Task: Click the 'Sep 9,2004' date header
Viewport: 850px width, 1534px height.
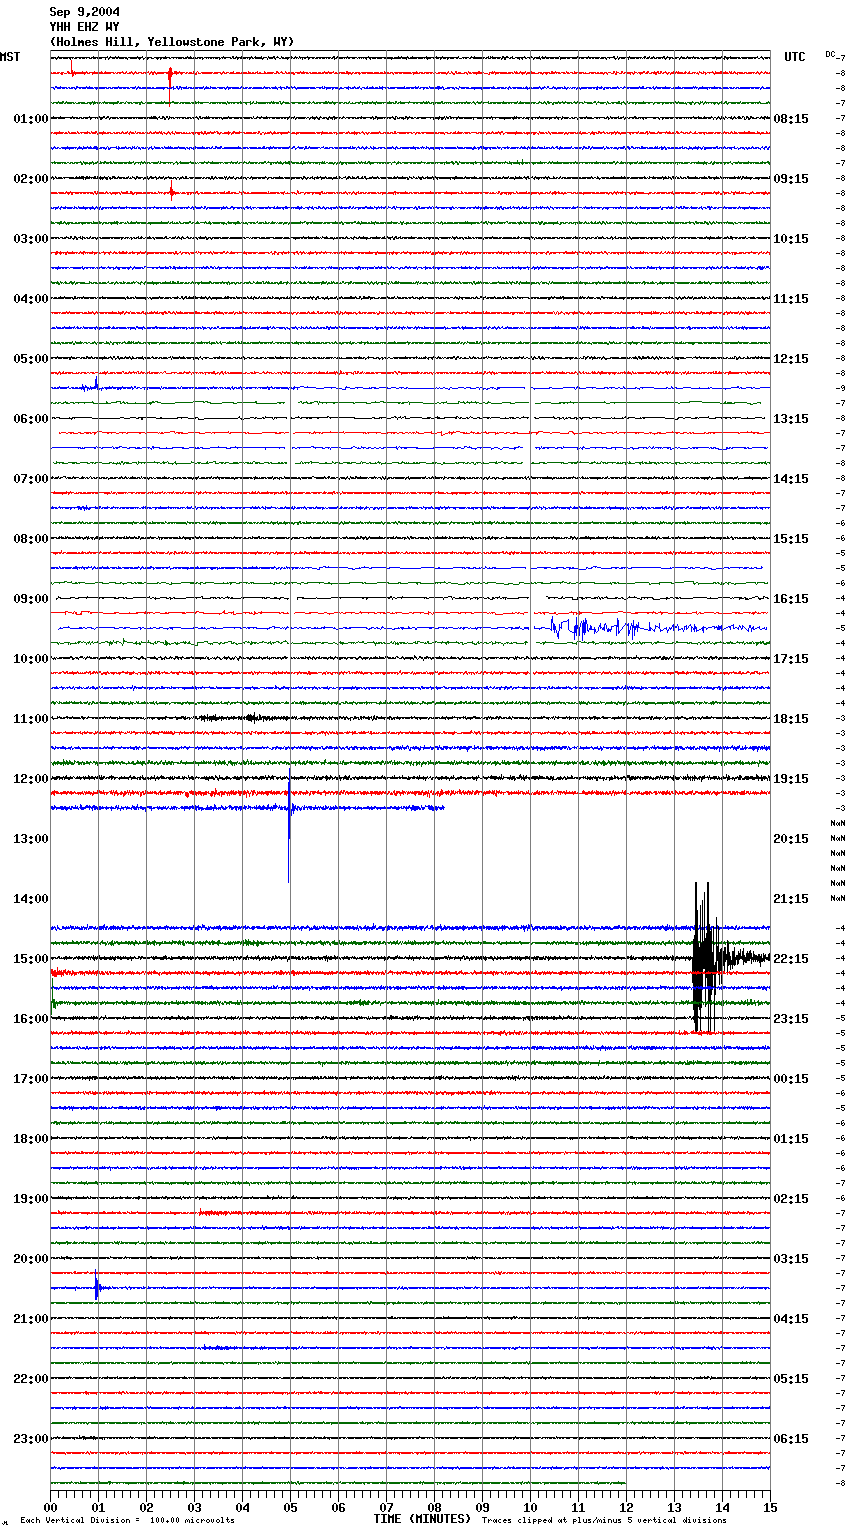Action: click(x=84, y=12)
